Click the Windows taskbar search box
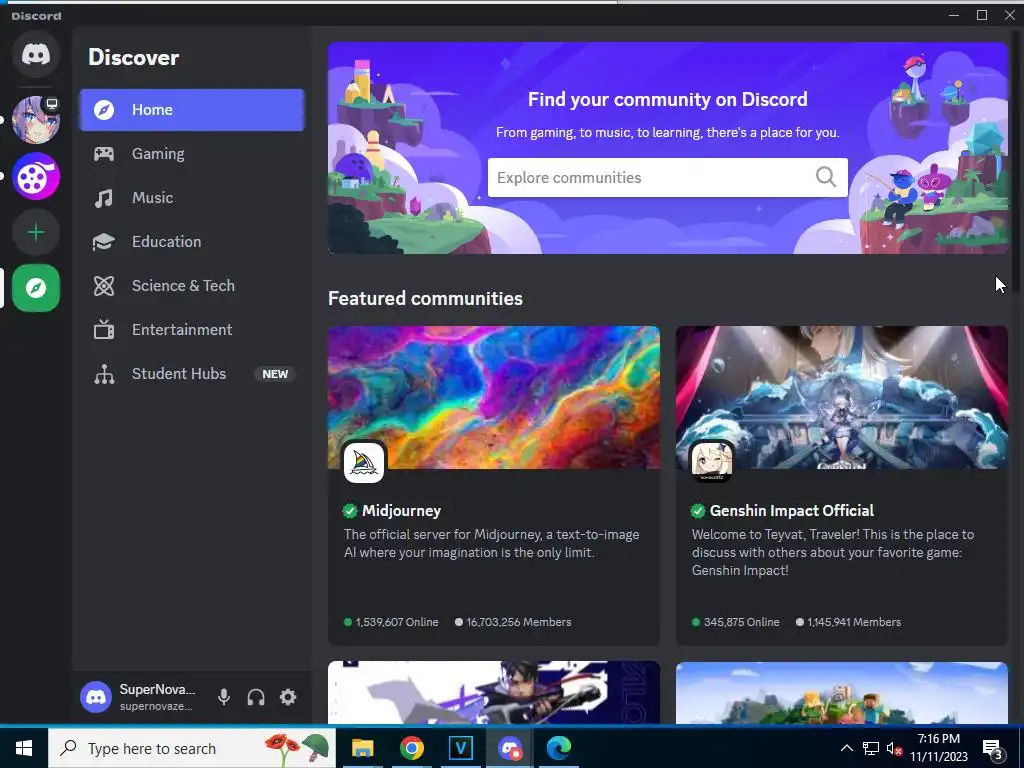 (192, 748)
